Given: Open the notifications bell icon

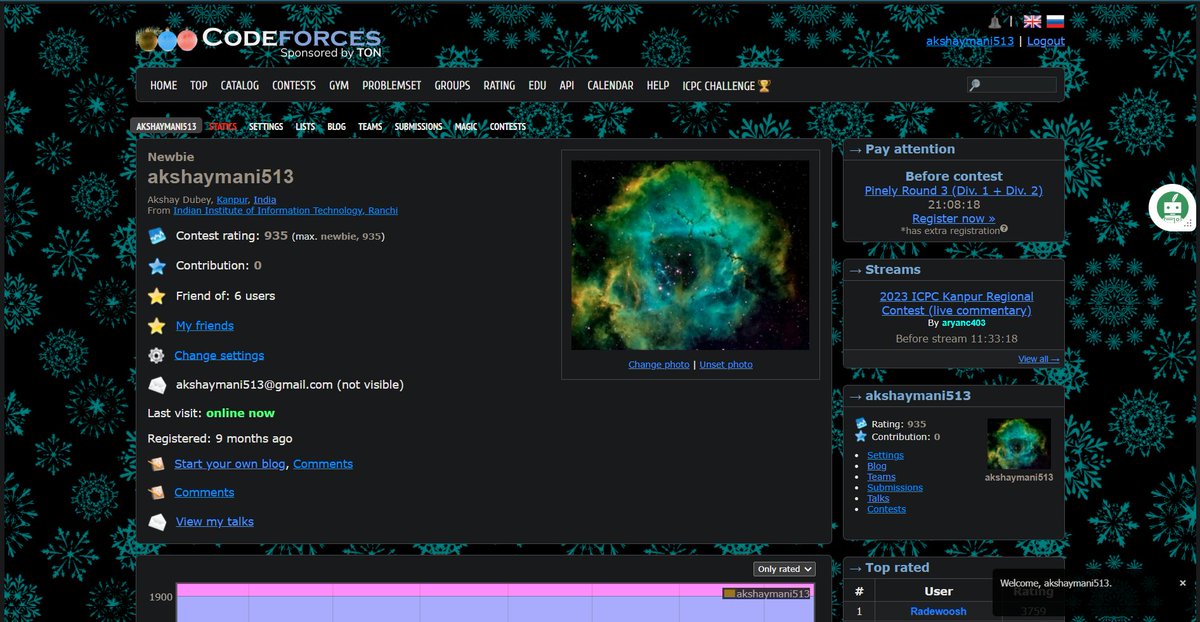Looking at the screenshot, I should [995, 21].
